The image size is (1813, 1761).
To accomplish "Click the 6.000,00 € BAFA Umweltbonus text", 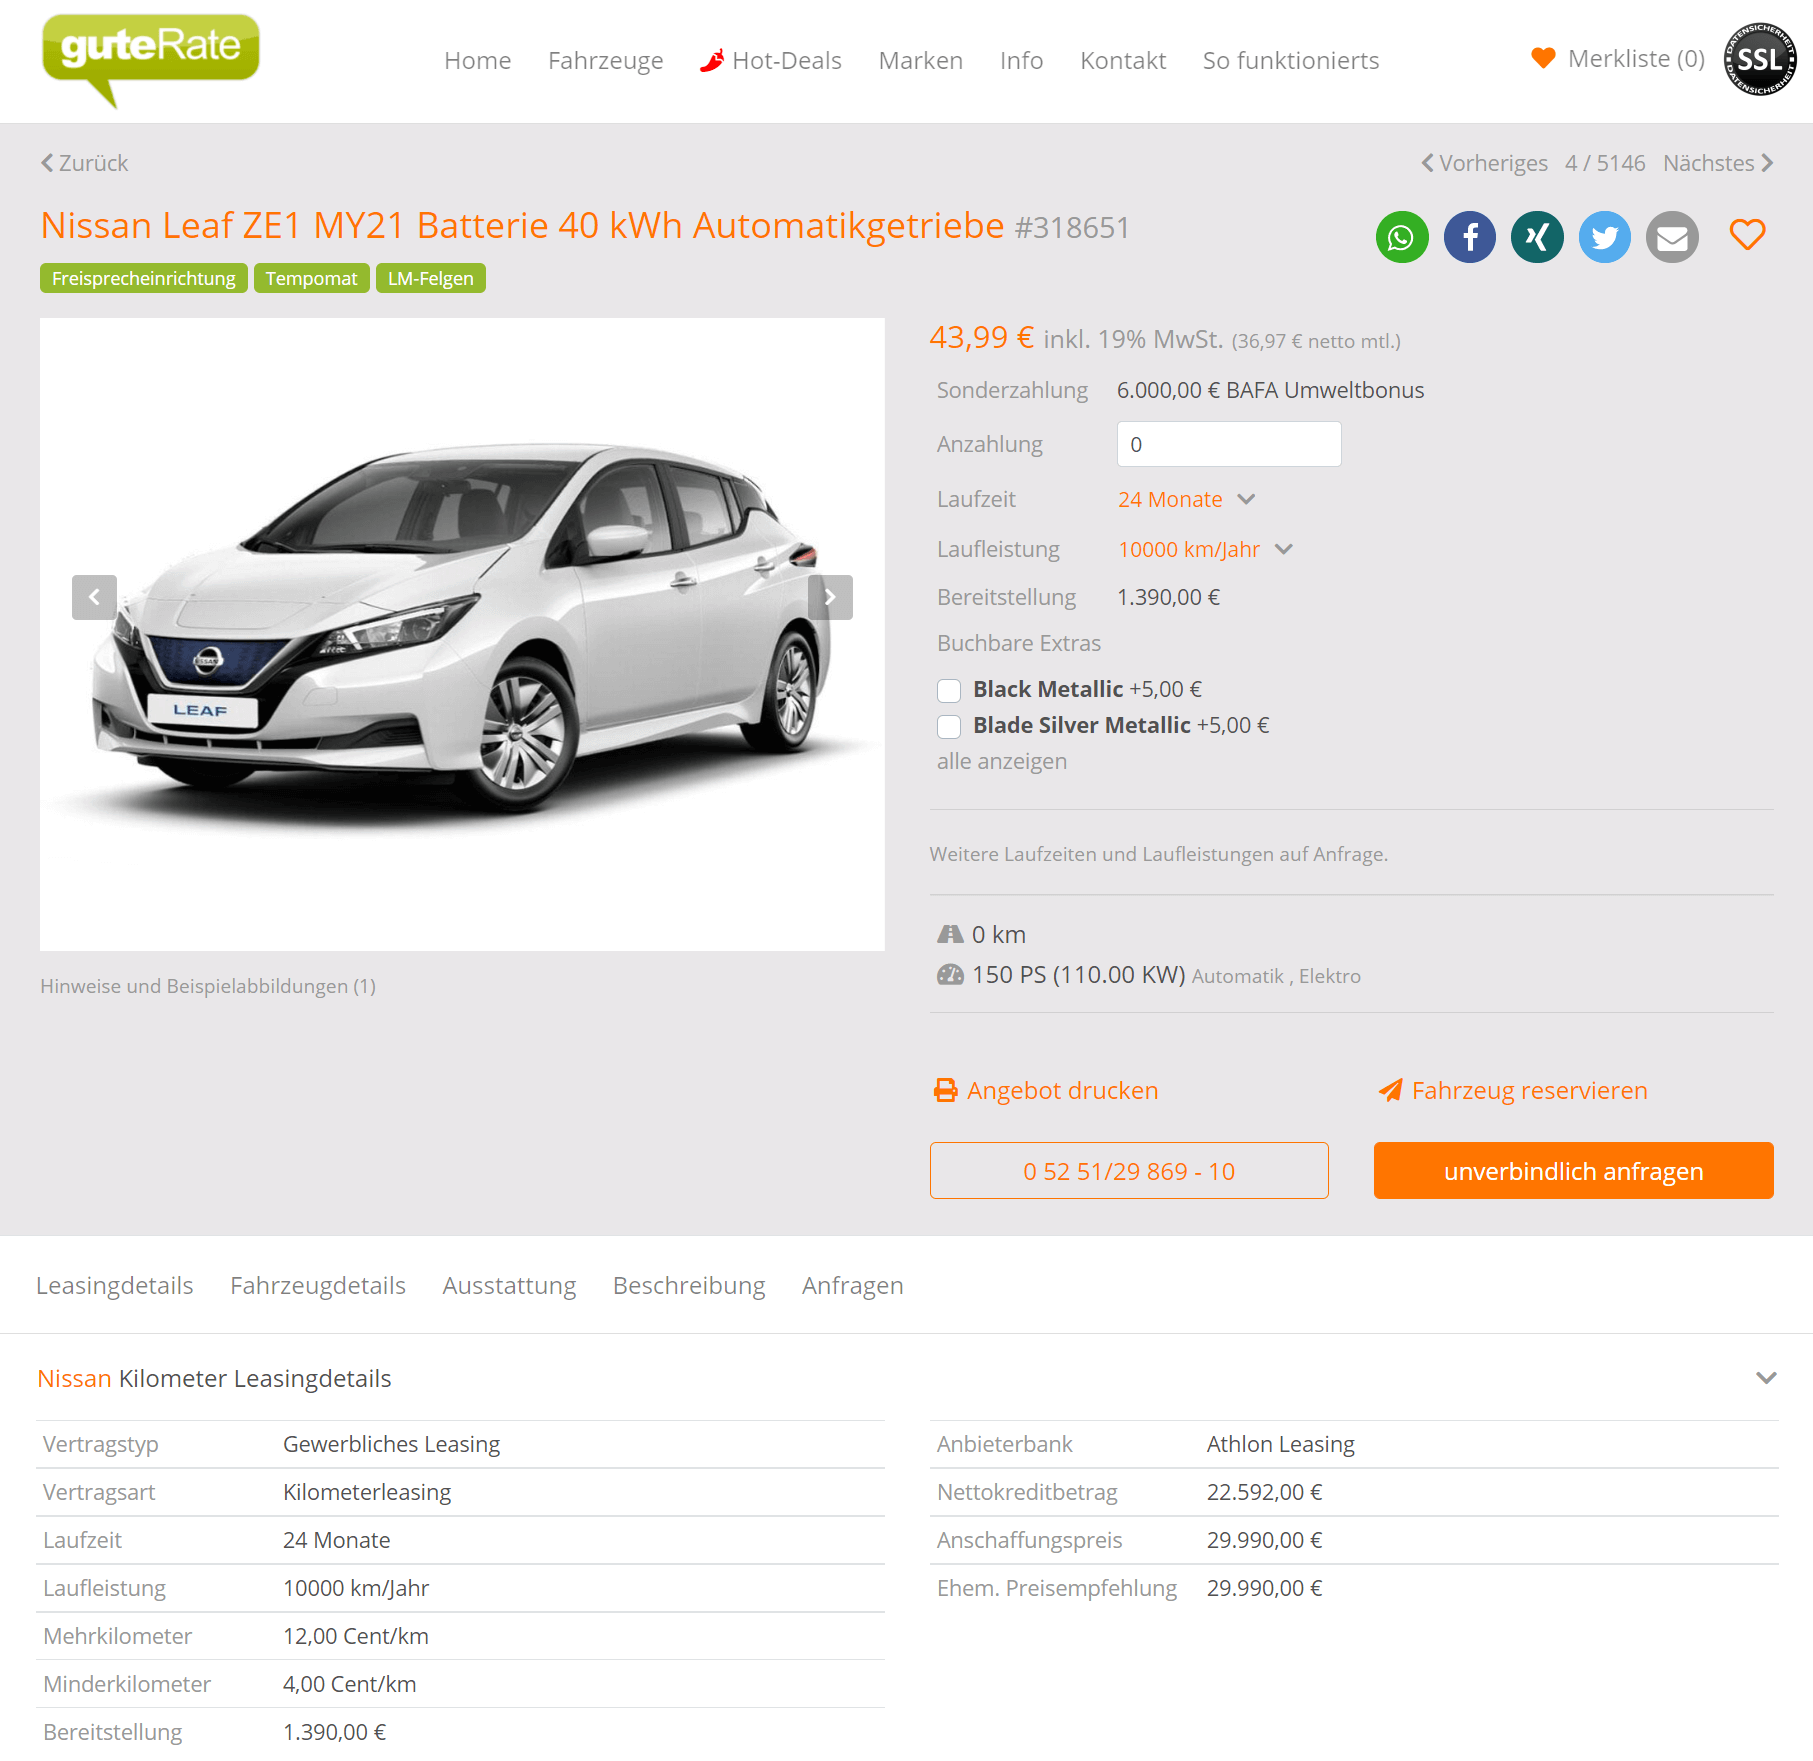I will [1270, 390].
